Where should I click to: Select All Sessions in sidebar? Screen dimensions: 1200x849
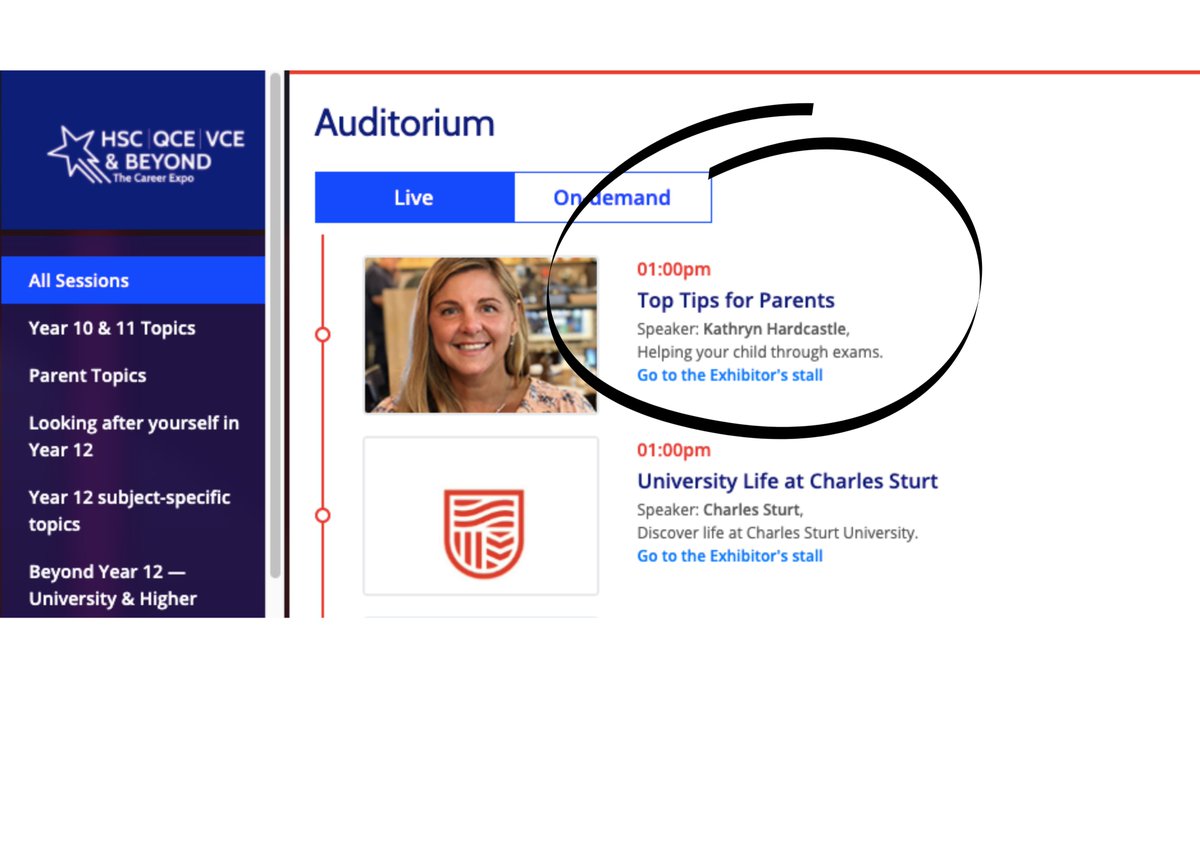133,281
